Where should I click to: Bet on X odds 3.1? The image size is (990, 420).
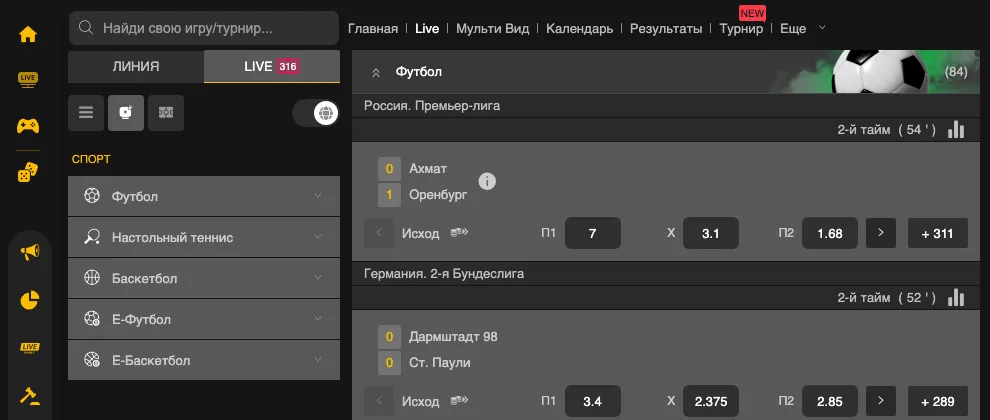pos(710,233)
